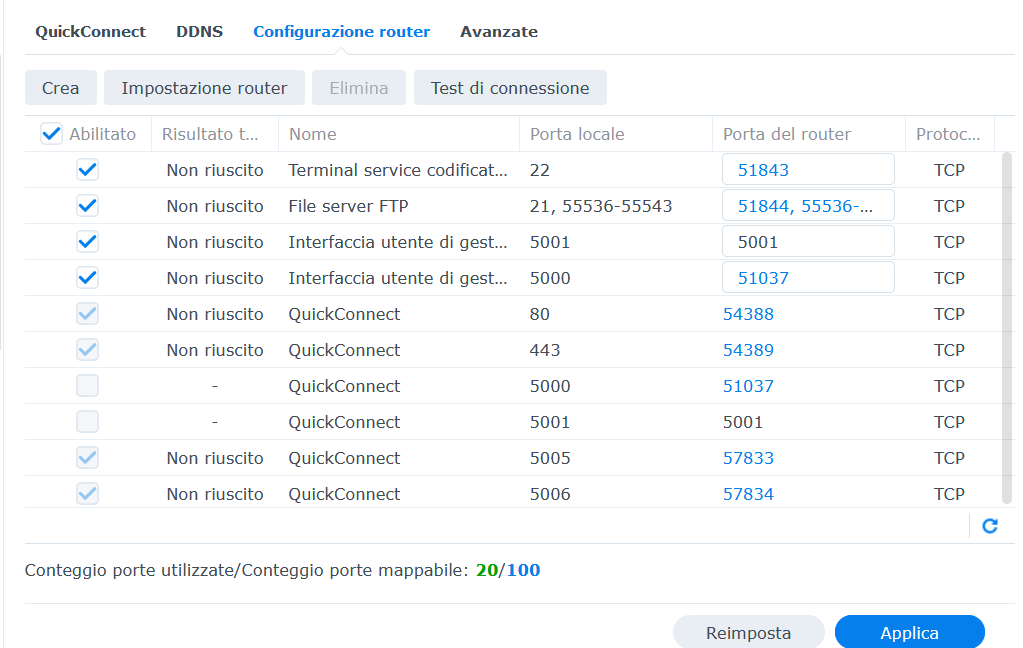
Task: Enable the QuickConnect local port 5001 checkbox
Action: click(87, 422)
